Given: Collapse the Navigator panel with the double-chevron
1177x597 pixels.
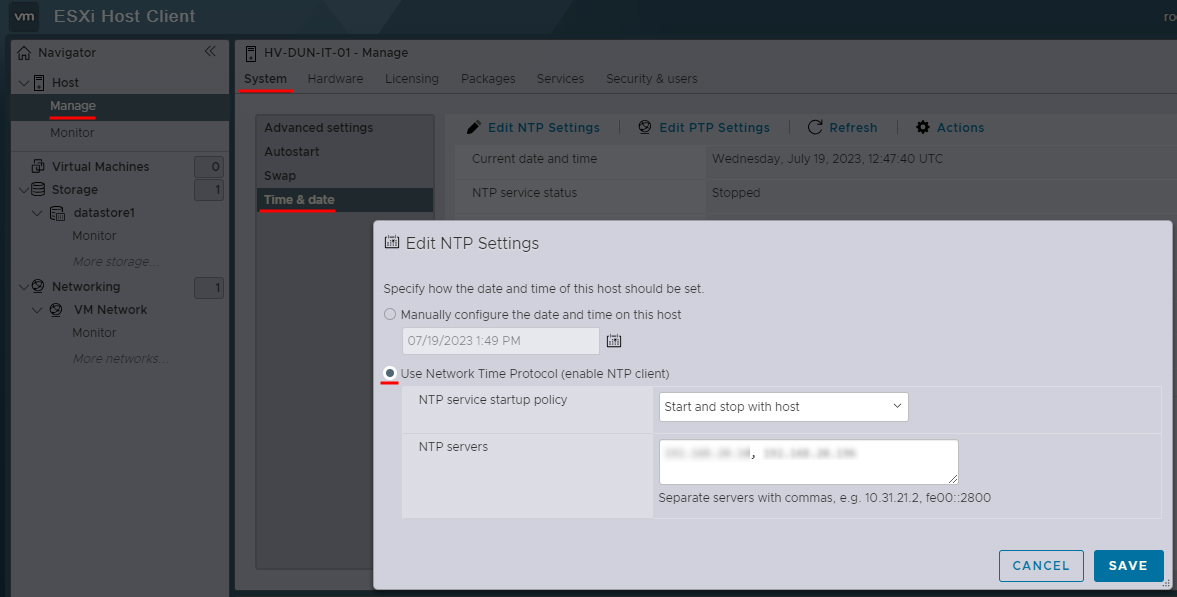Looking at the screenshot, I should click(x=210, y=51).
